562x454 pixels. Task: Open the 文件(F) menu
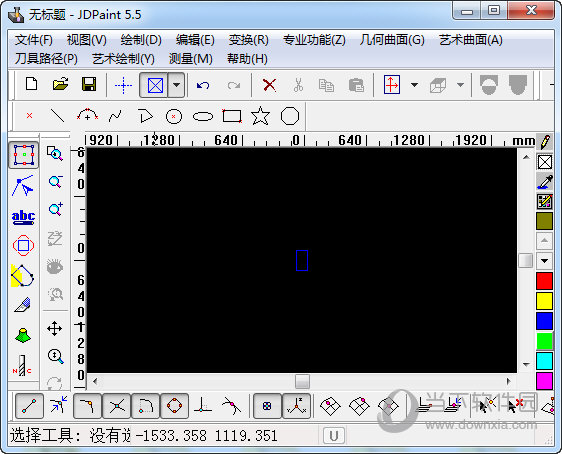click(34, 40)
